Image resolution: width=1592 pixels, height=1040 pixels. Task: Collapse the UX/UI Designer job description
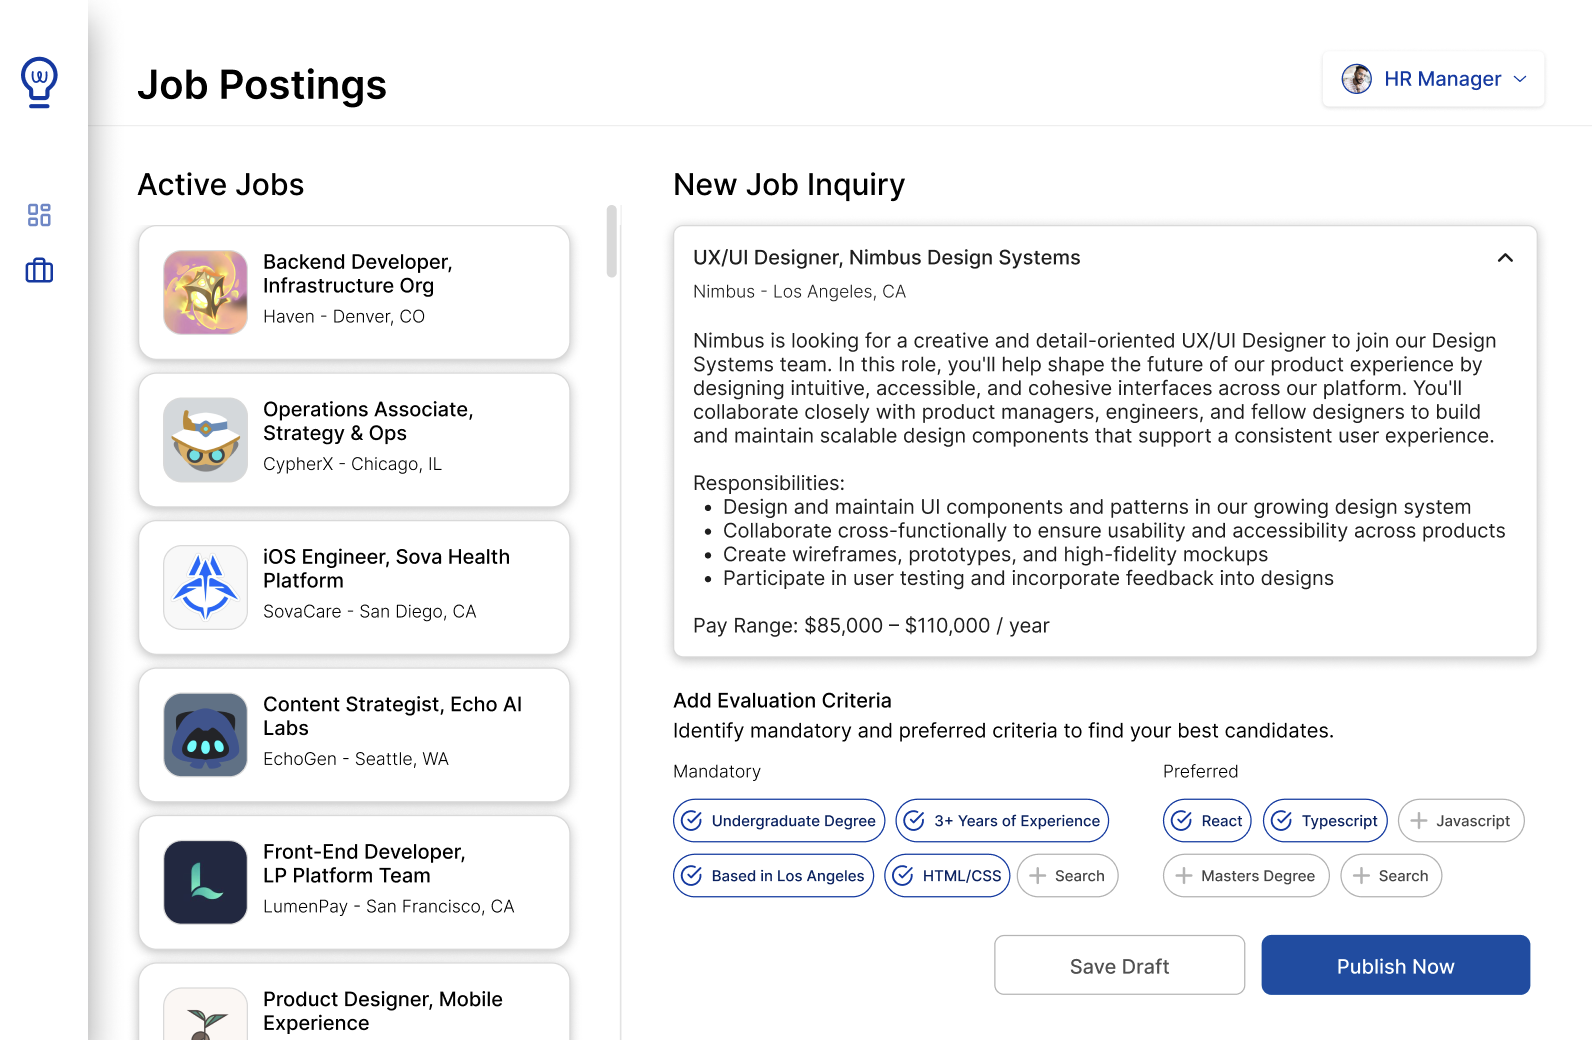tap(1505, 258)
